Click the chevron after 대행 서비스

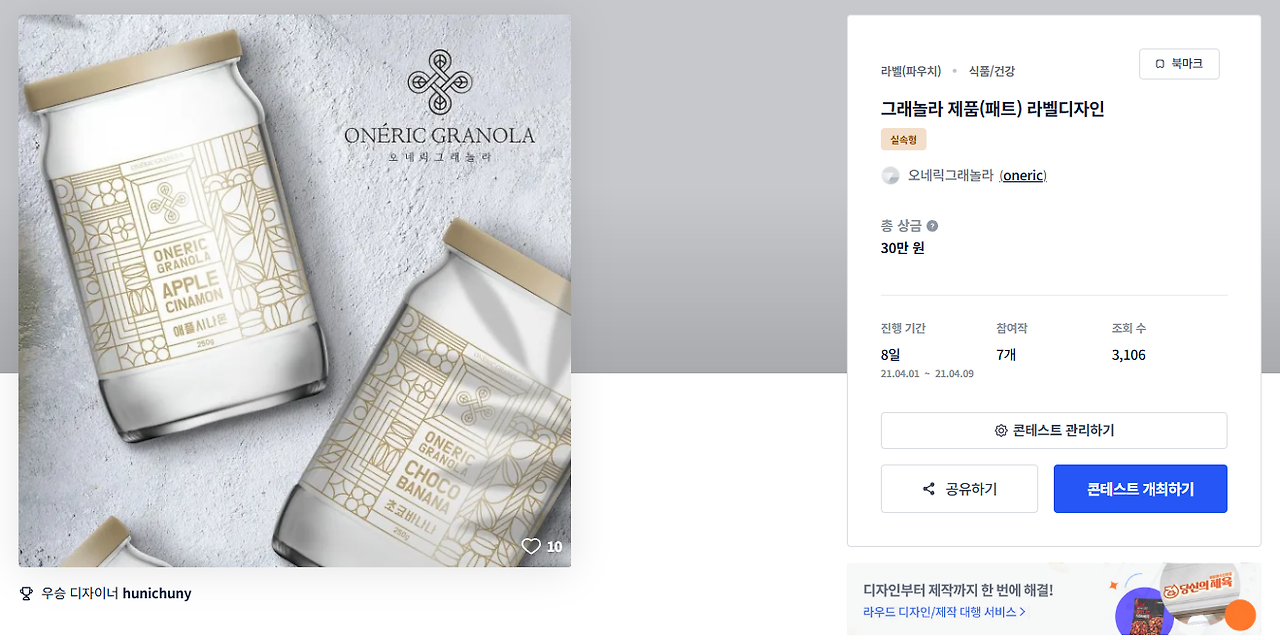pos(1023,612)
